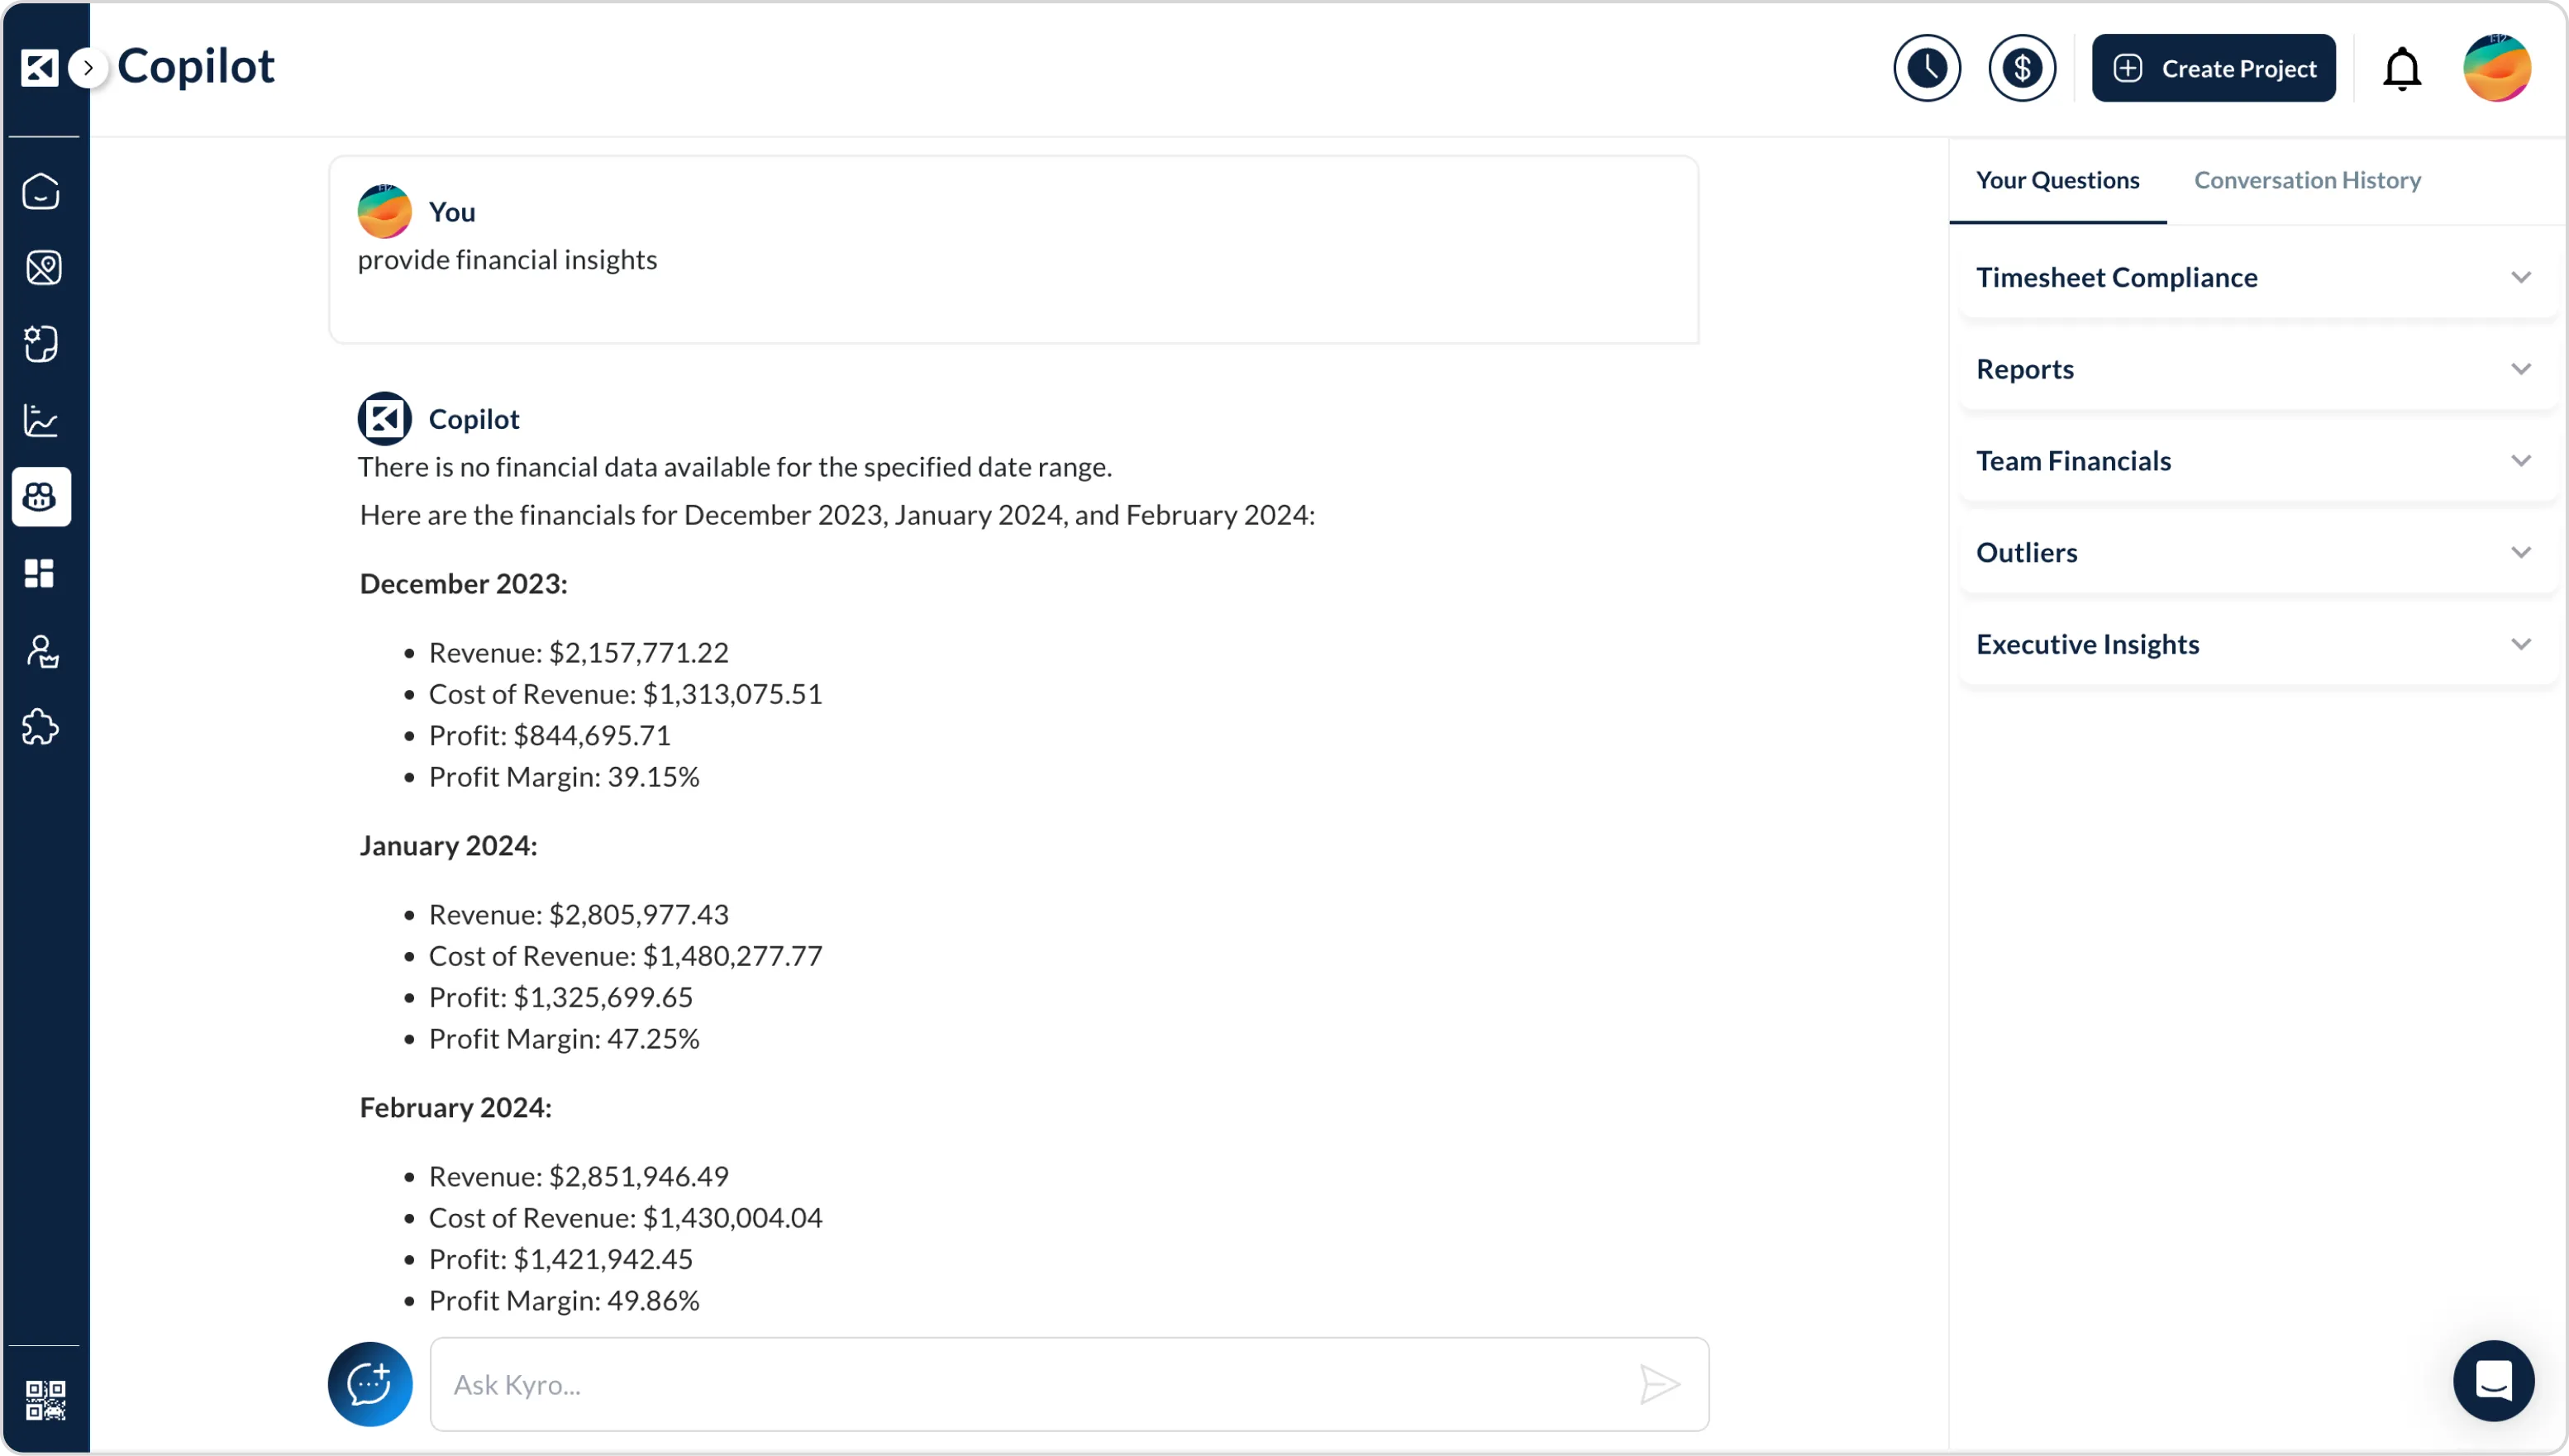Expand the Reports section
Screen dimensions: 2569x1456
[x=2257, y=369]
